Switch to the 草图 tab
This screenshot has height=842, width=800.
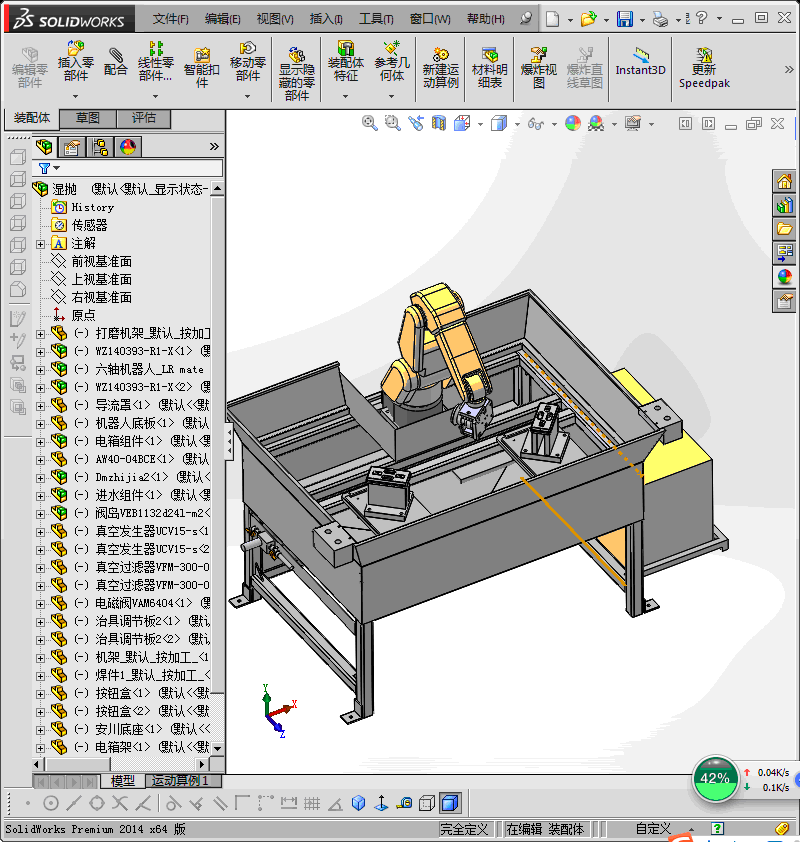[87, 118]
